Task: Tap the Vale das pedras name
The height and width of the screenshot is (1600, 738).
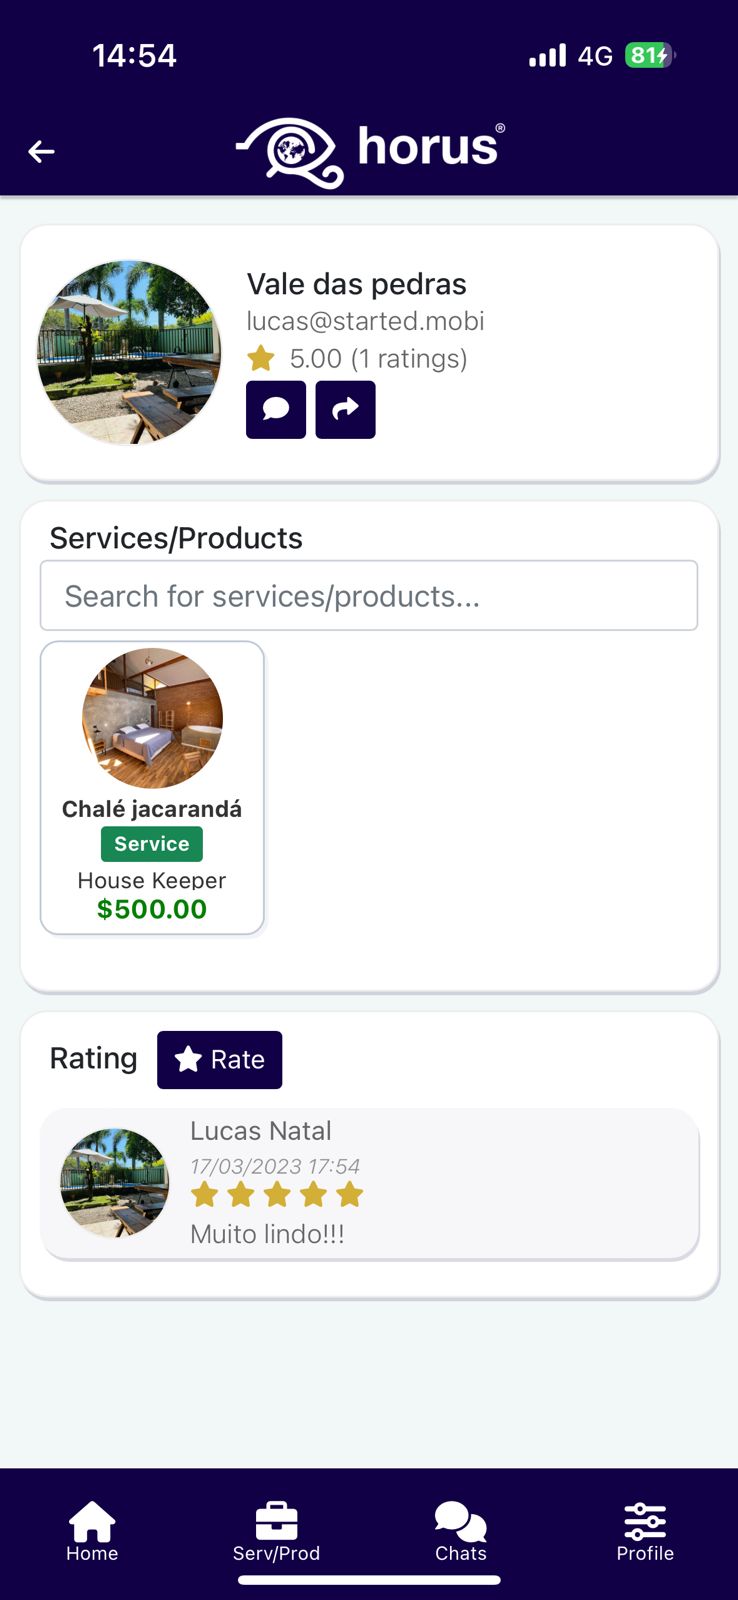Action: (357, 284)
